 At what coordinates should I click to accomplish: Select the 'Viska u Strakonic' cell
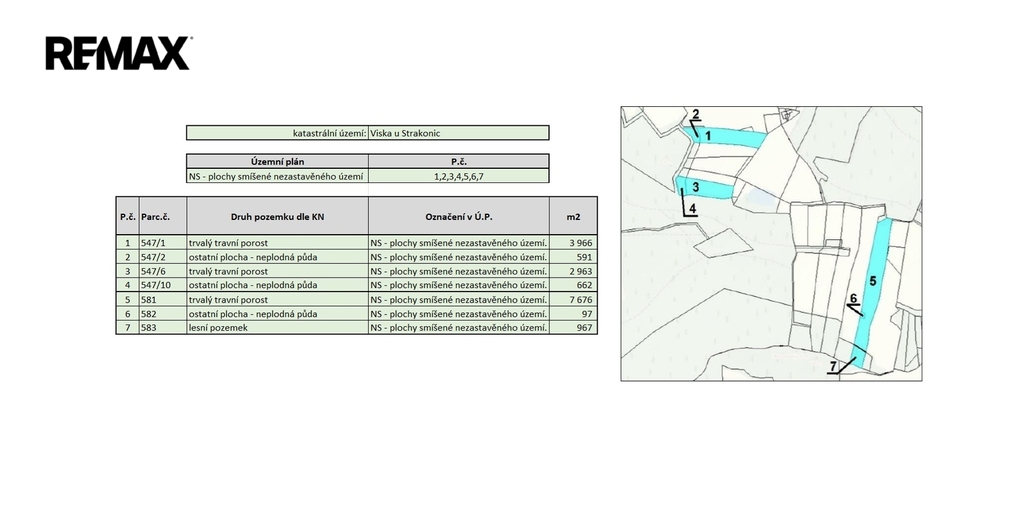point(458,132)
